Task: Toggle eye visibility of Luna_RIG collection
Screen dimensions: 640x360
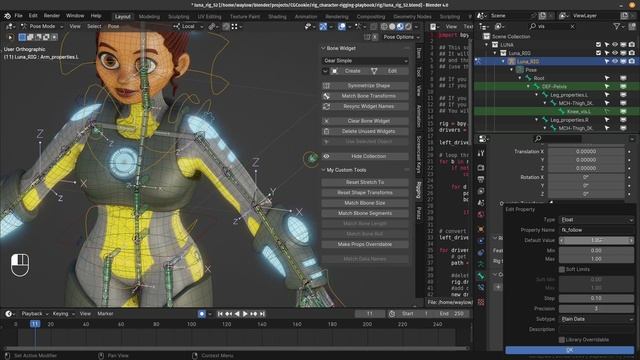Action: [615, 53]
